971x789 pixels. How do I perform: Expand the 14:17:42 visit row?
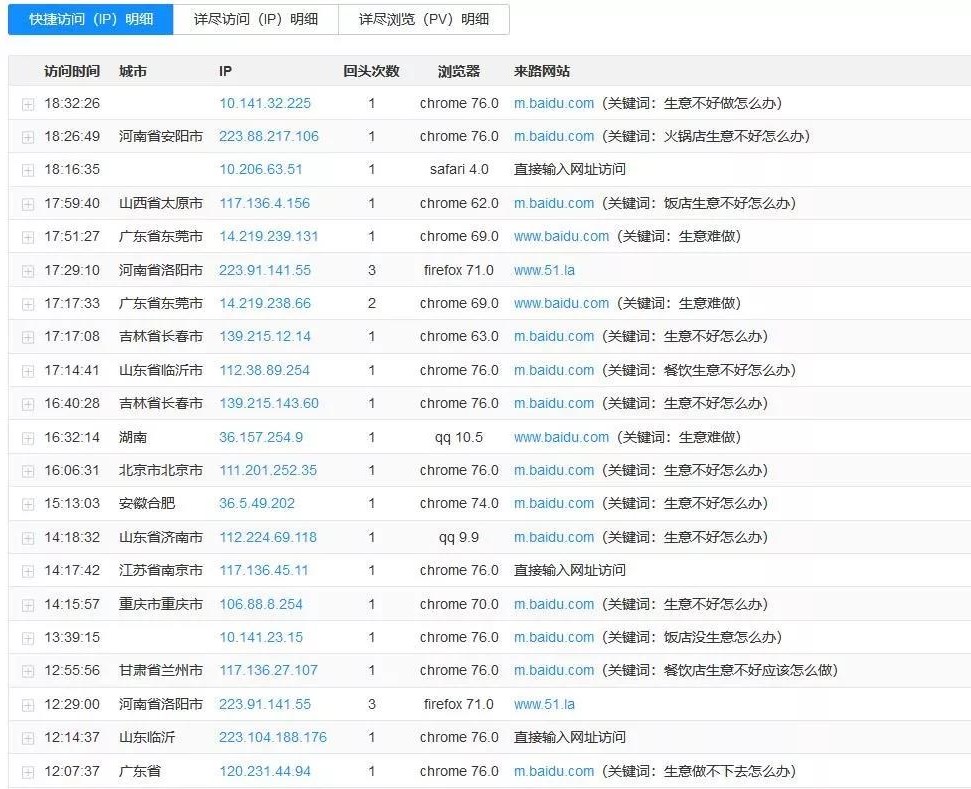28,572
